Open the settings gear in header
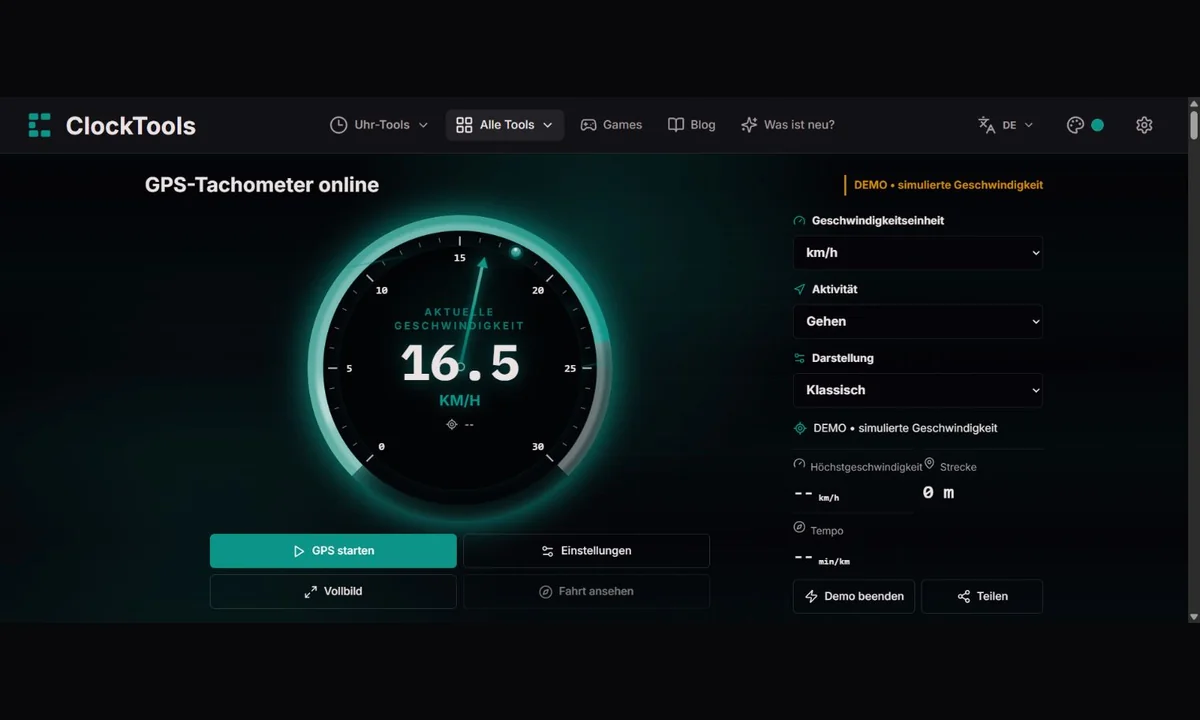This screenshot has height=720, width=1200. [x=1145, y=125]
